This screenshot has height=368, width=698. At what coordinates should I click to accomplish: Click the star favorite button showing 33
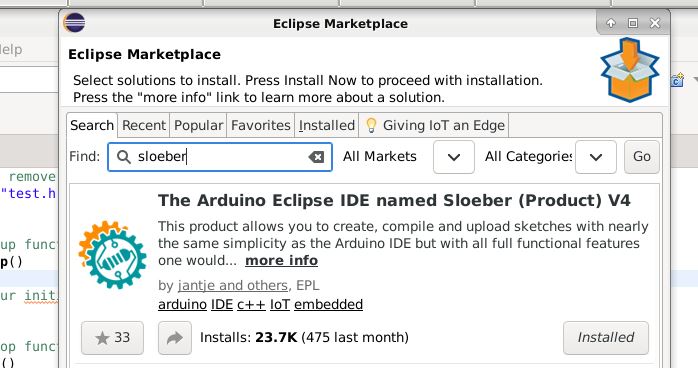point(112,338)
